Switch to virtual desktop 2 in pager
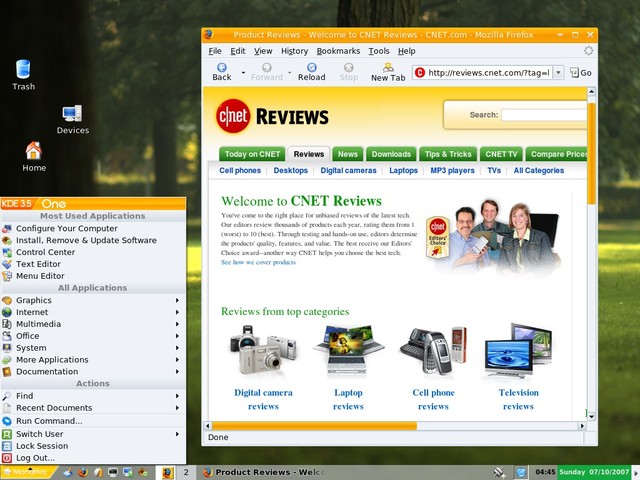640x480 pixels. pyautogui.click(x=186, y=472)
